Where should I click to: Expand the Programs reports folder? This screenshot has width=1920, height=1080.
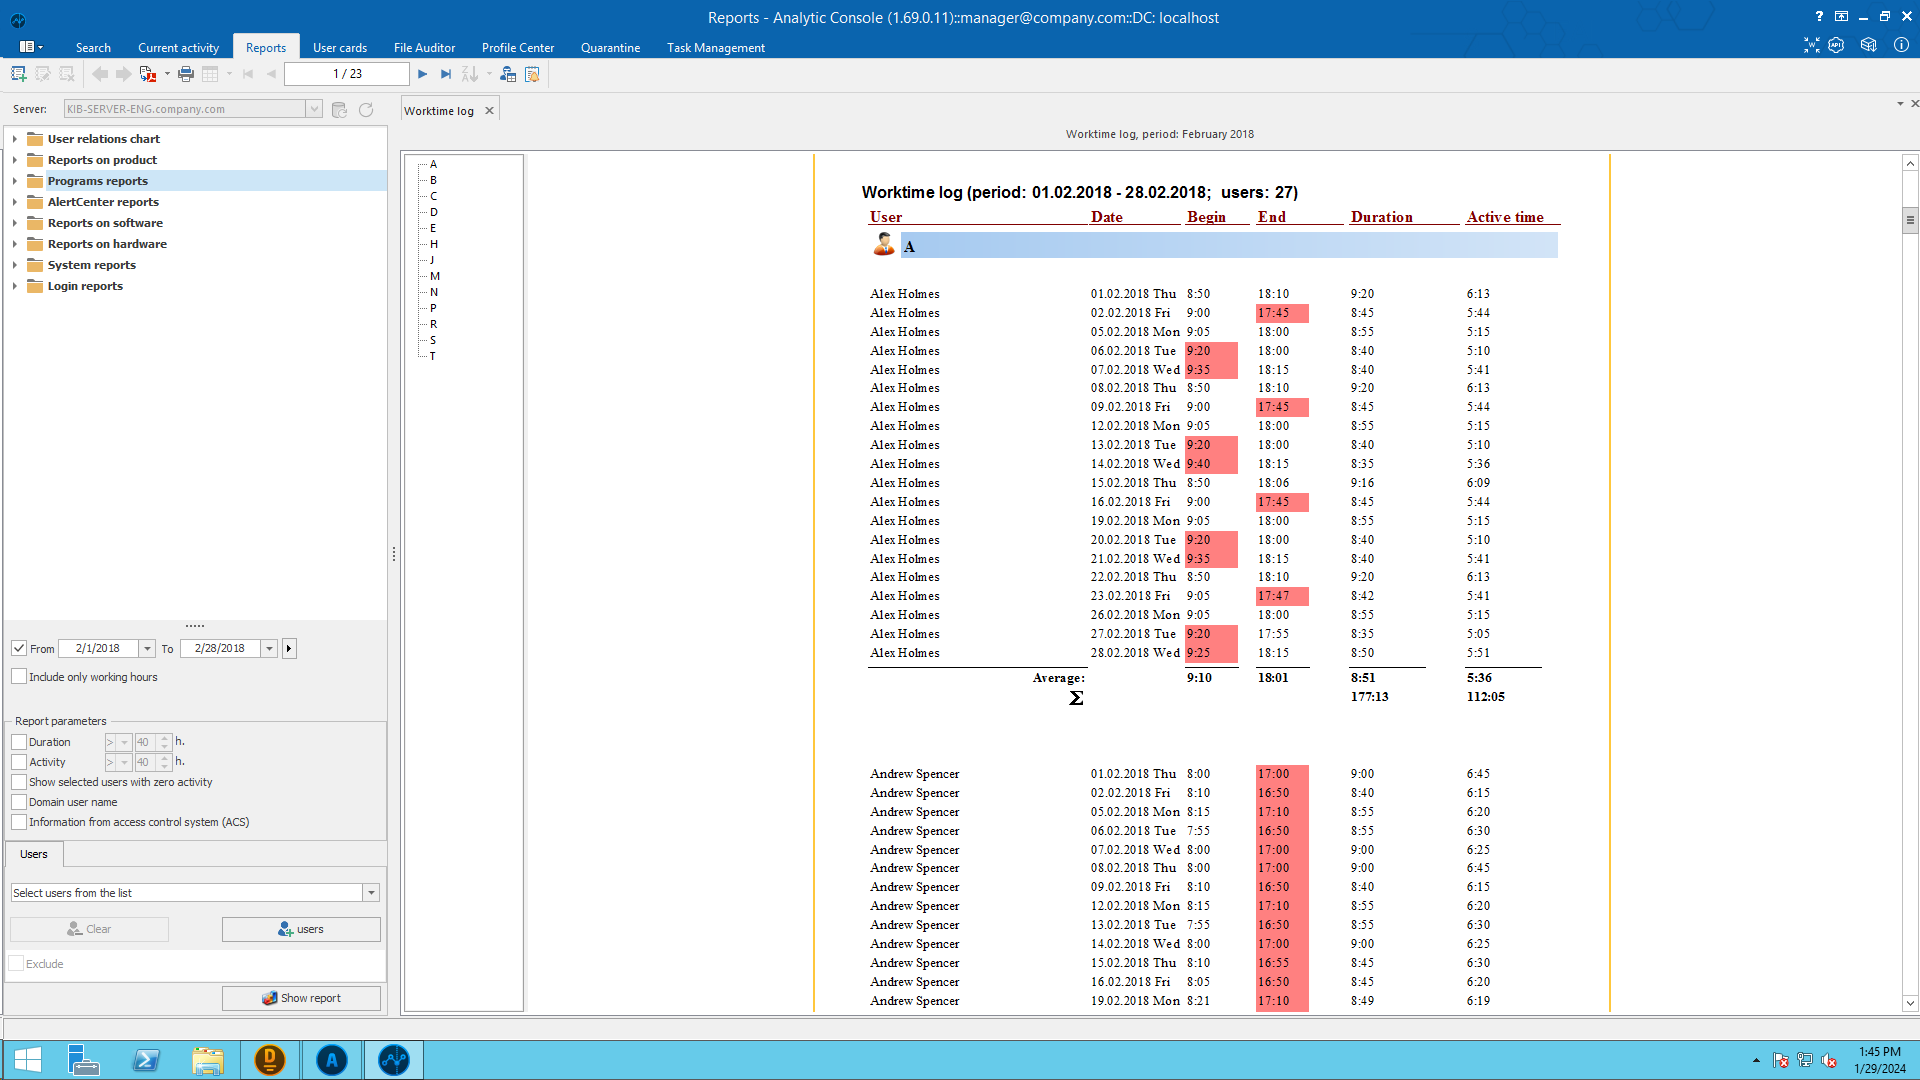[x=15, y=181]
